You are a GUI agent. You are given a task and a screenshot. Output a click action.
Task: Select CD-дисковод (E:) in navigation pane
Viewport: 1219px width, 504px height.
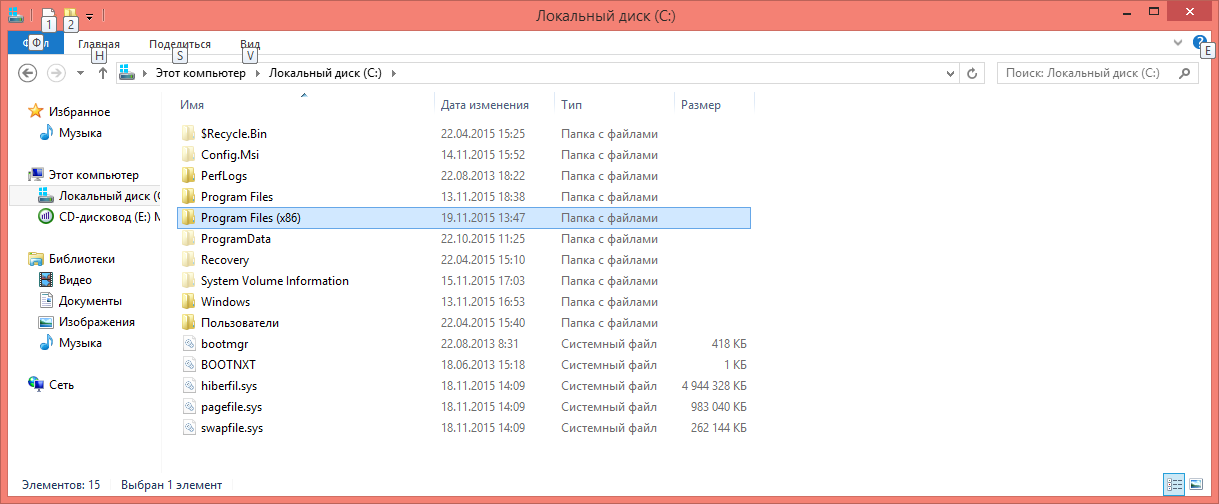99,216
